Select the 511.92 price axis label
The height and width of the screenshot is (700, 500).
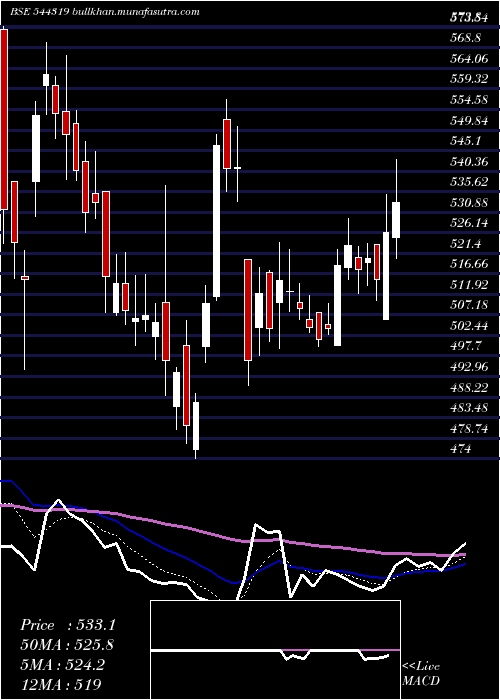coord(468,285)
